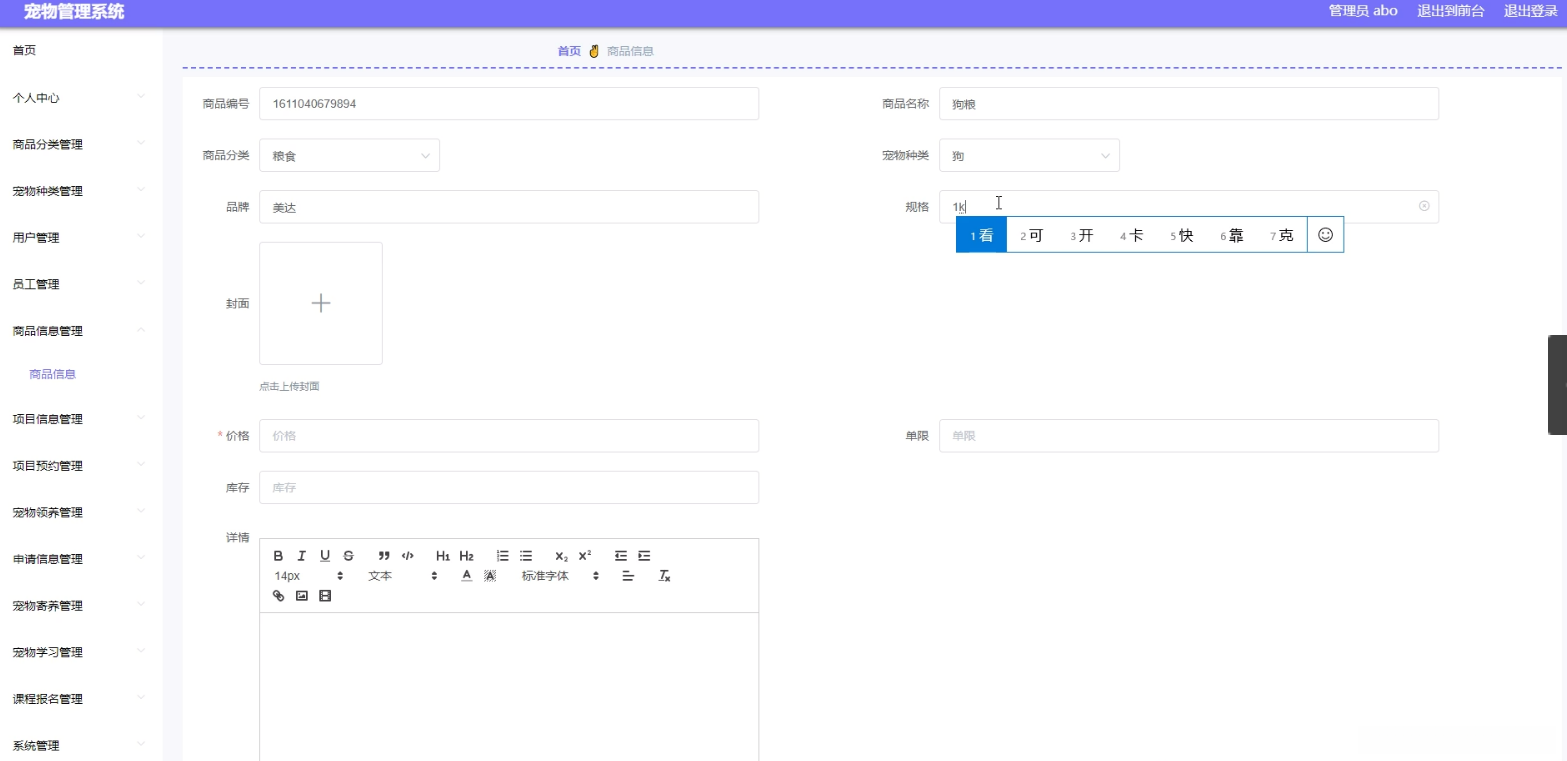Open 课程报名管理 in the sidebar
This screenshot has height=761, width=1567.
81,699
